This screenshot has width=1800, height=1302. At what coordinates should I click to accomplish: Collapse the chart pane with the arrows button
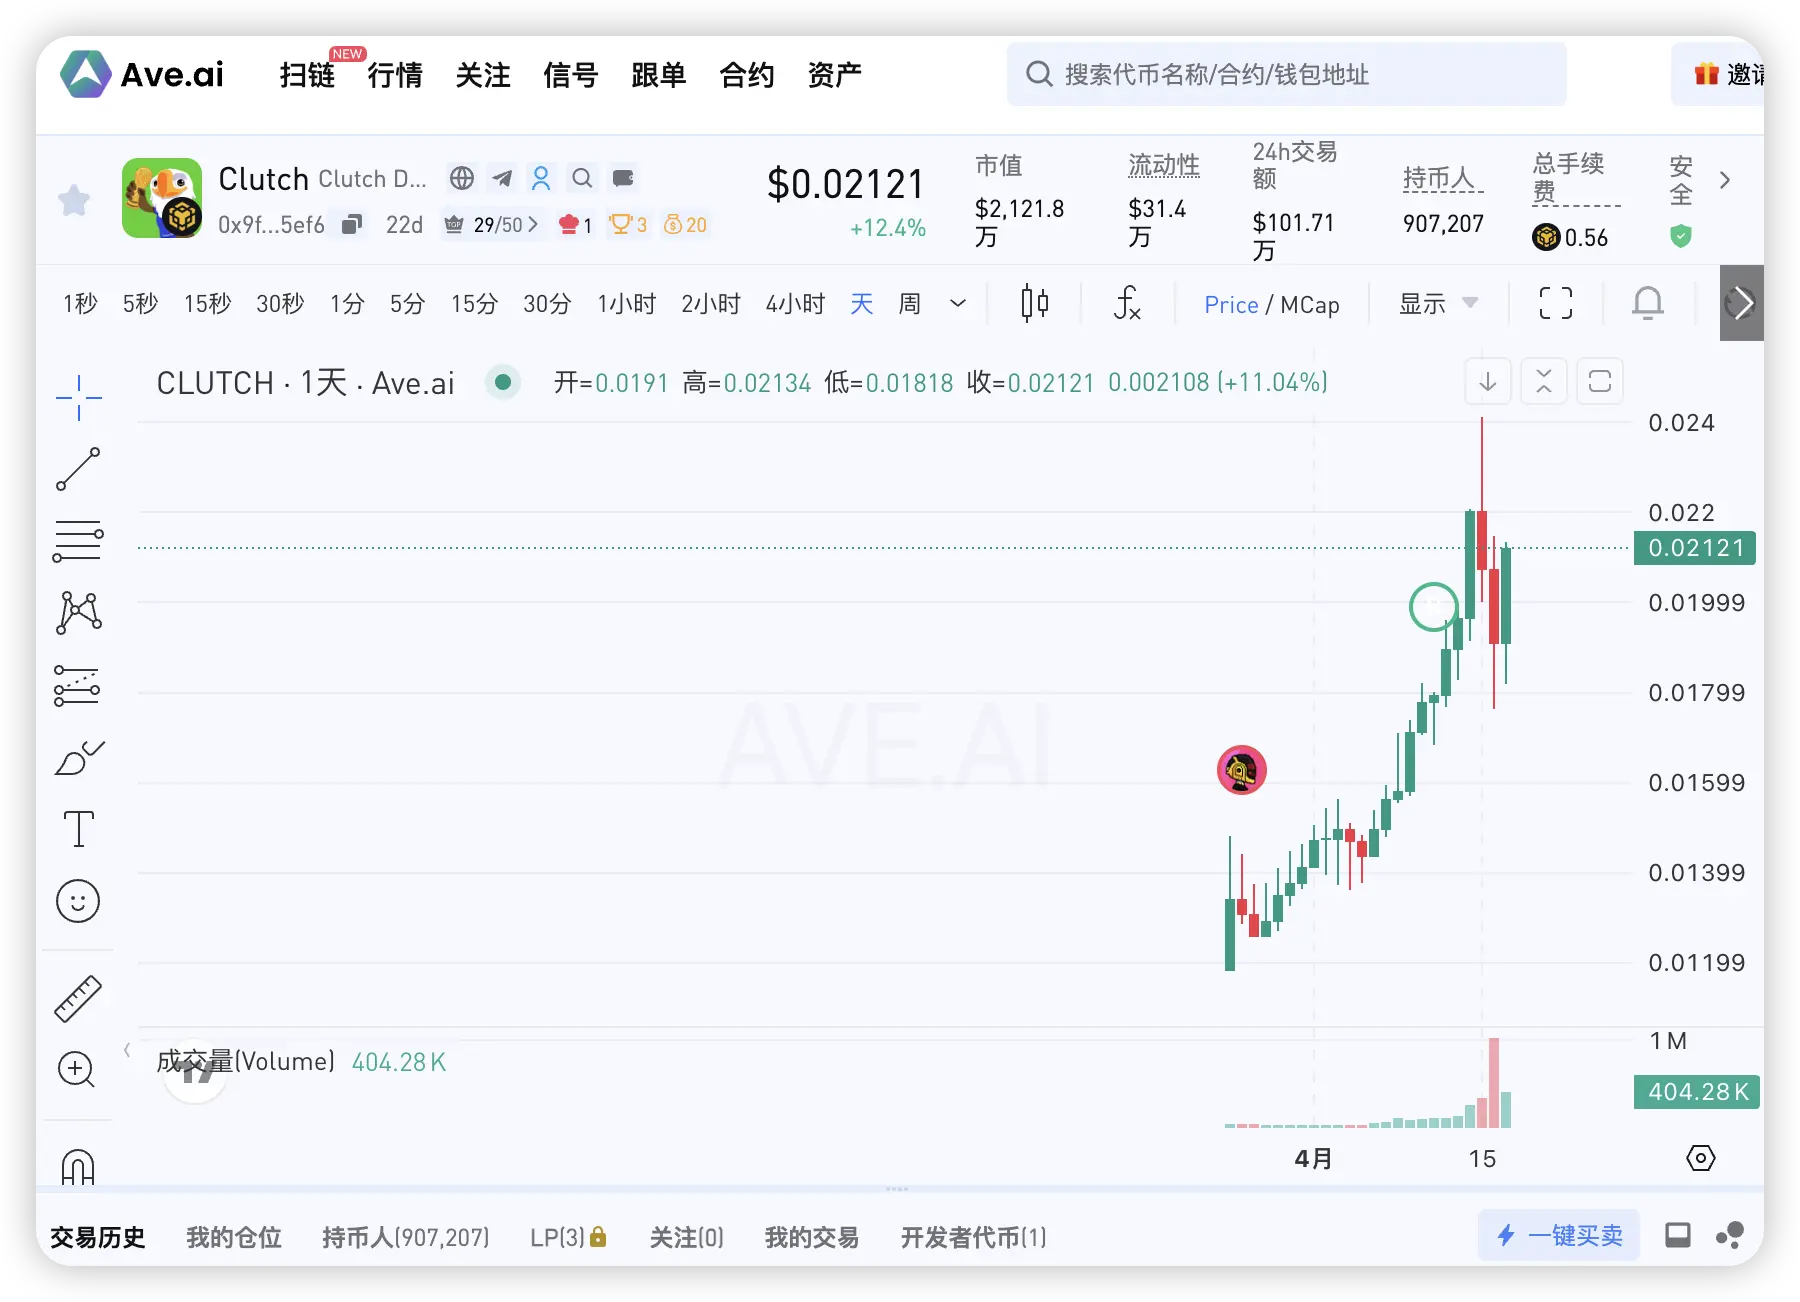pos(1544,381)
